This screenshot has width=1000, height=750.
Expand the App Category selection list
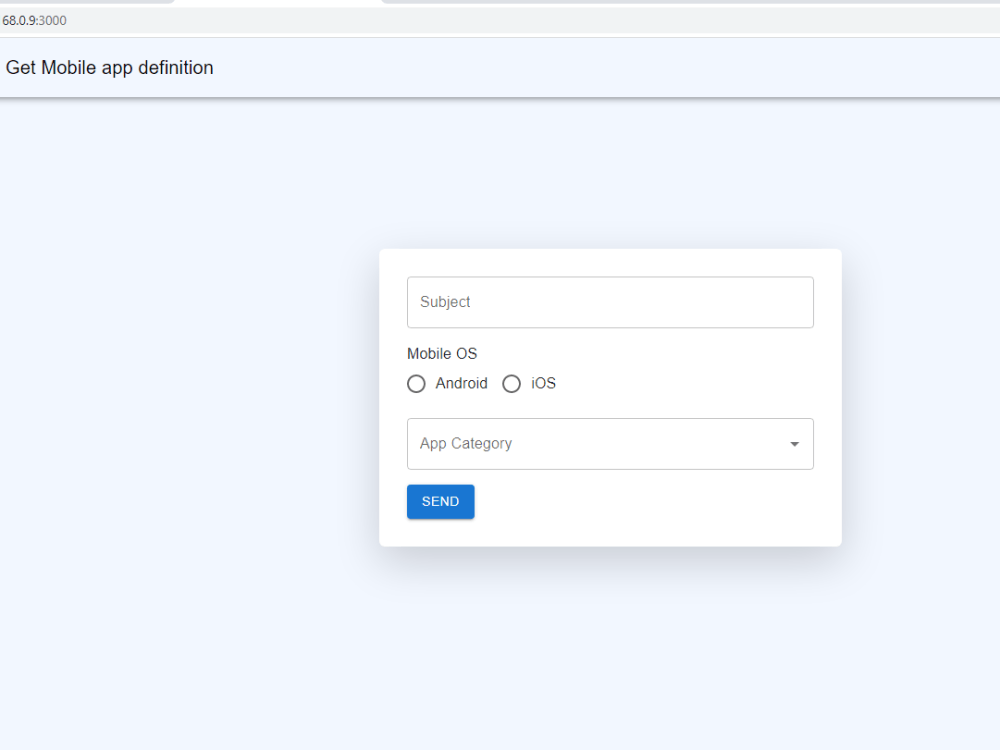point(610,443)
